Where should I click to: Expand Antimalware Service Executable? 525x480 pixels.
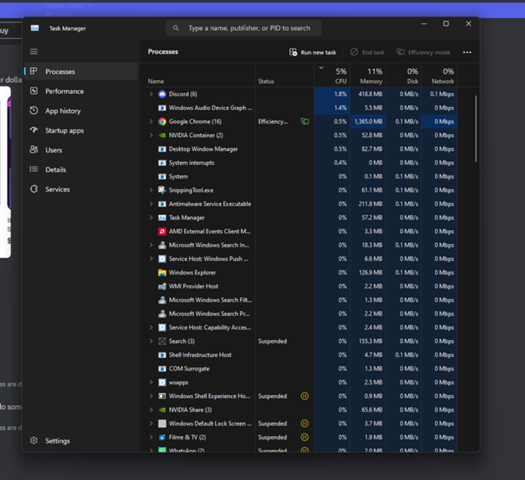tap(151, 204)
